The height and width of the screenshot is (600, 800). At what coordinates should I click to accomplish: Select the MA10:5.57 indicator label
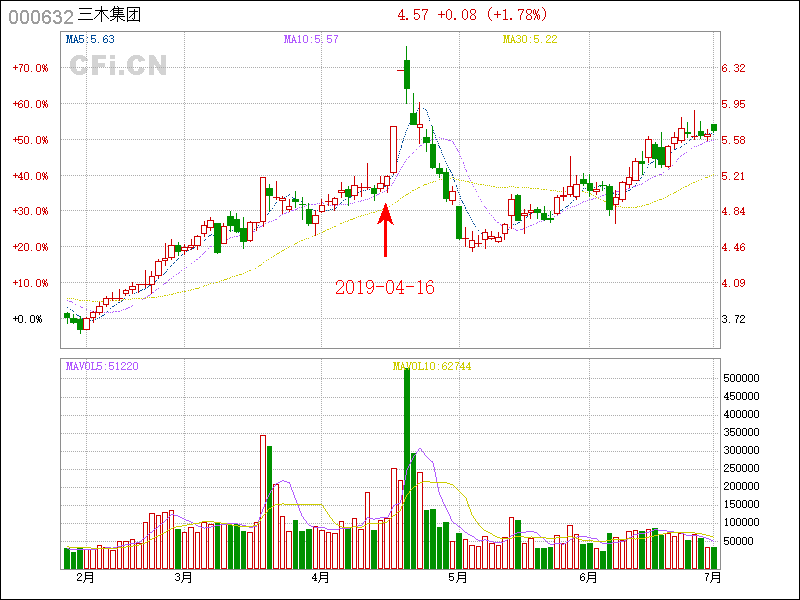(311, 40)
